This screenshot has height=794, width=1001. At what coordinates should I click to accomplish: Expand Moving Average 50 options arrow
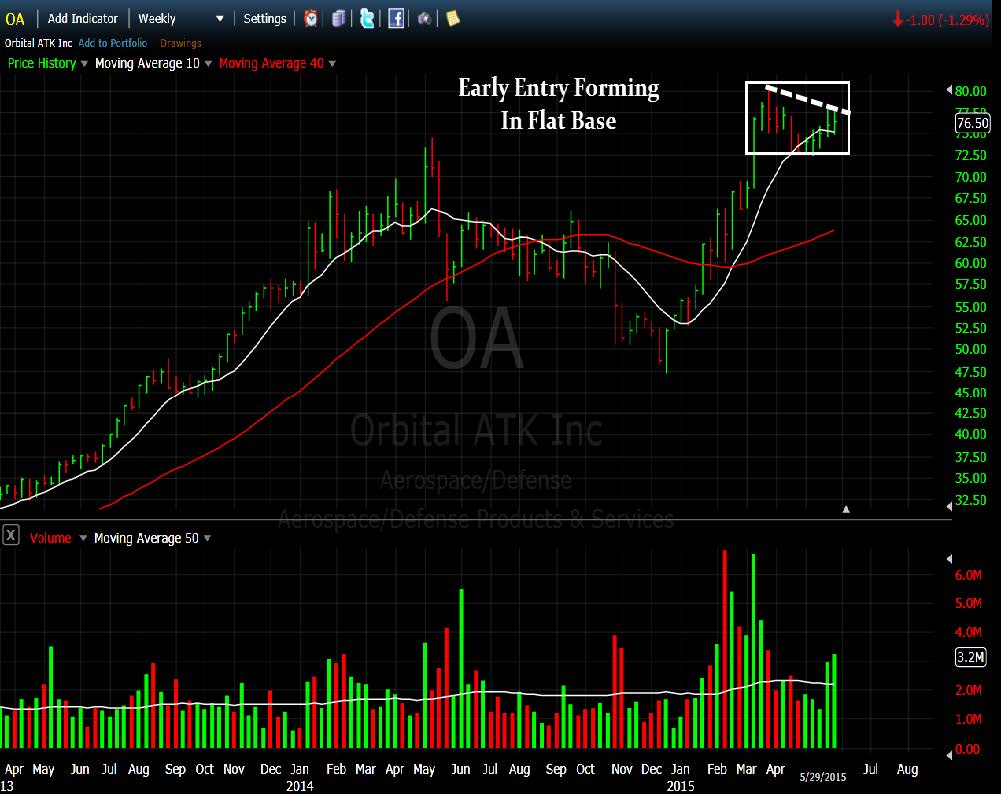207,538
